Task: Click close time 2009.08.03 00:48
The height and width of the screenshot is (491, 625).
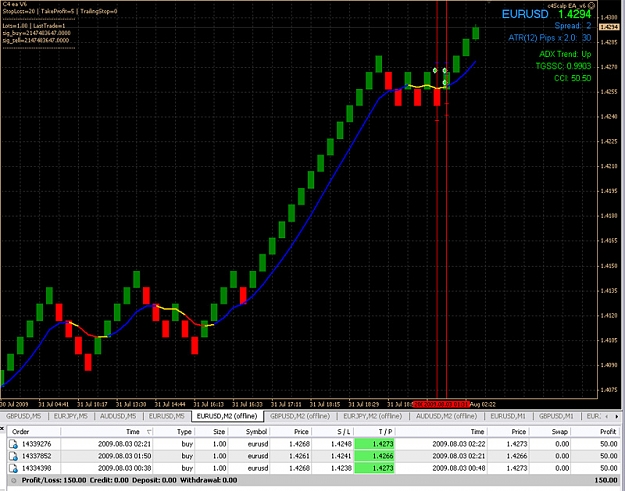Action: pos(459,468)
